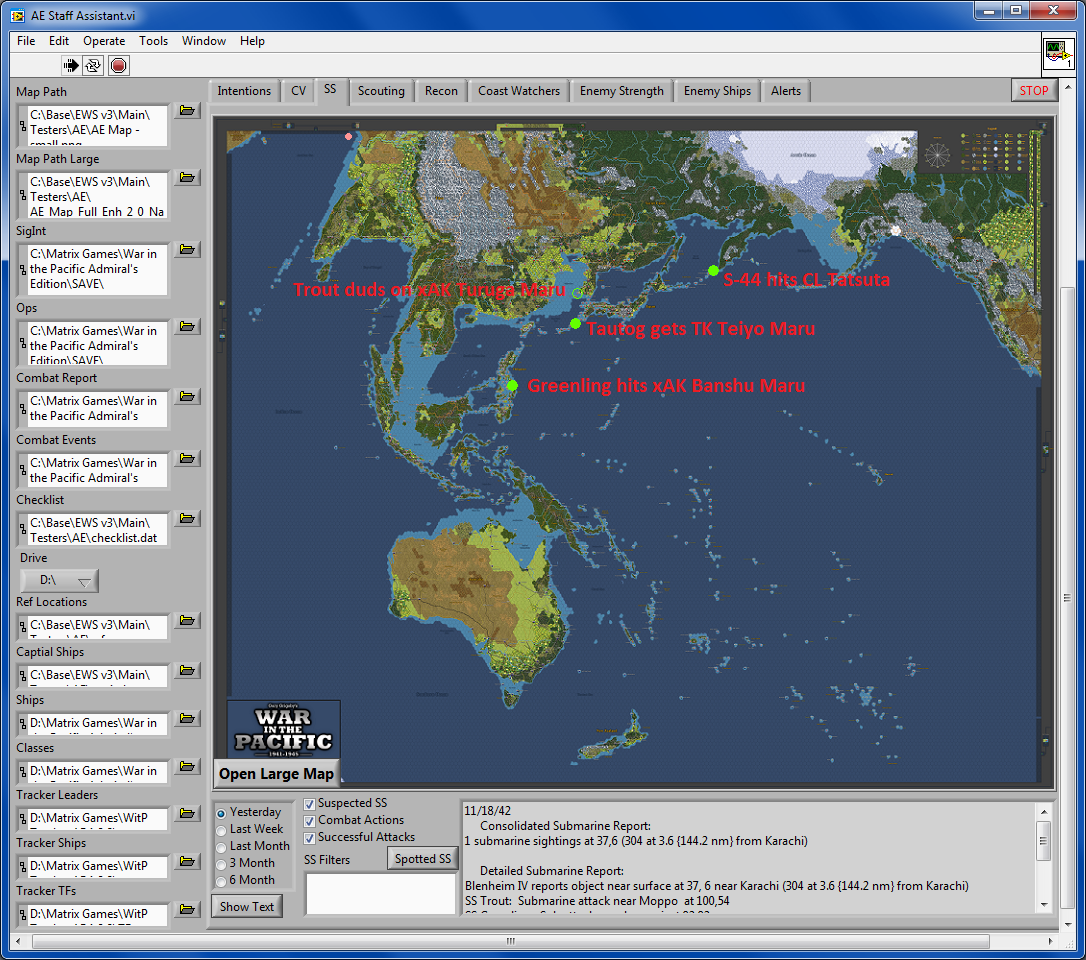Browse folder for Map Path

(187, 110)
